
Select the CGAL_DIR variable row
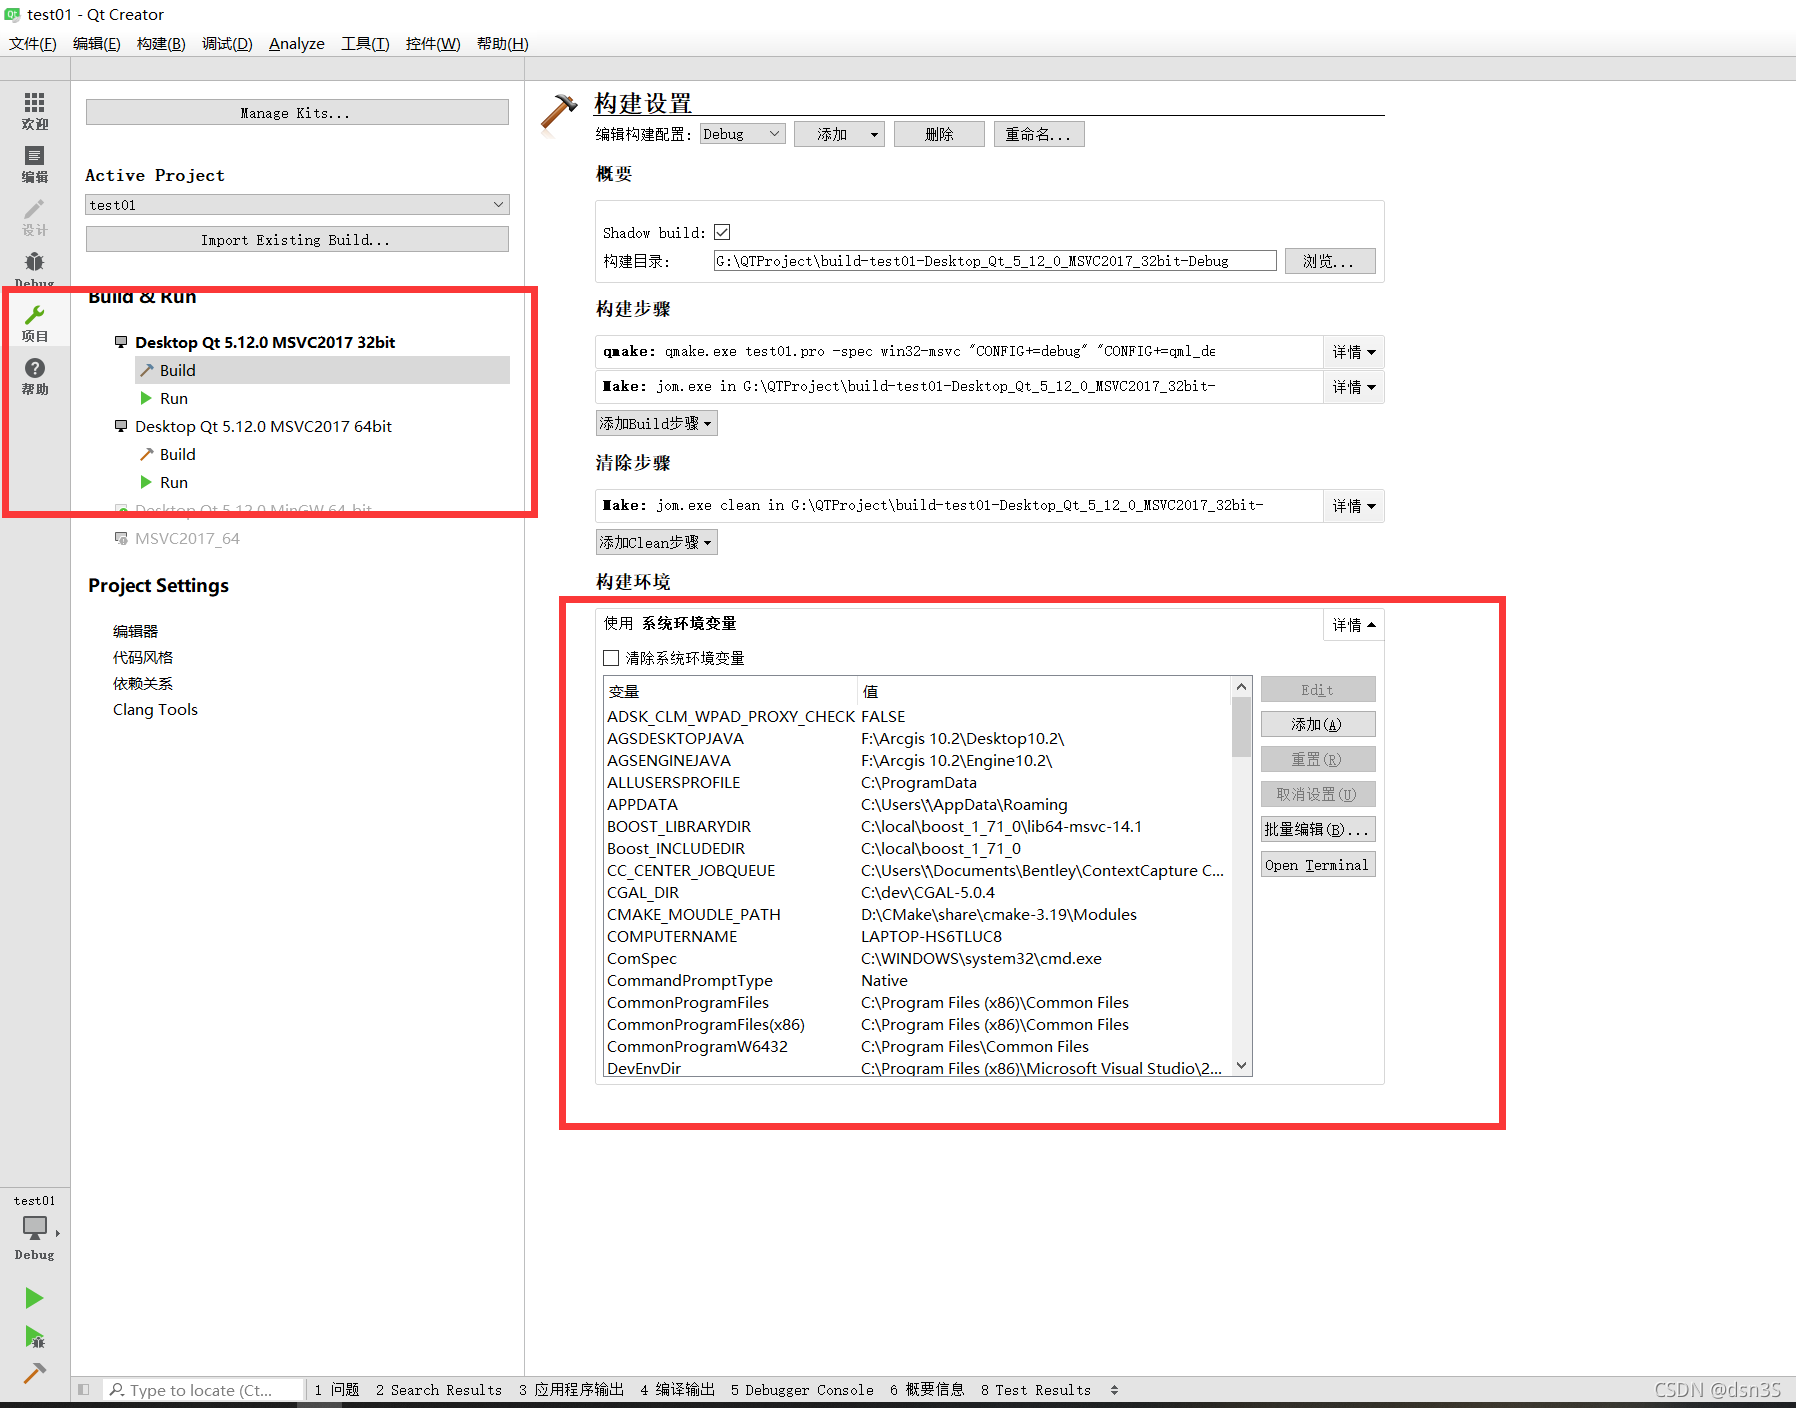(x=916, y=893)
